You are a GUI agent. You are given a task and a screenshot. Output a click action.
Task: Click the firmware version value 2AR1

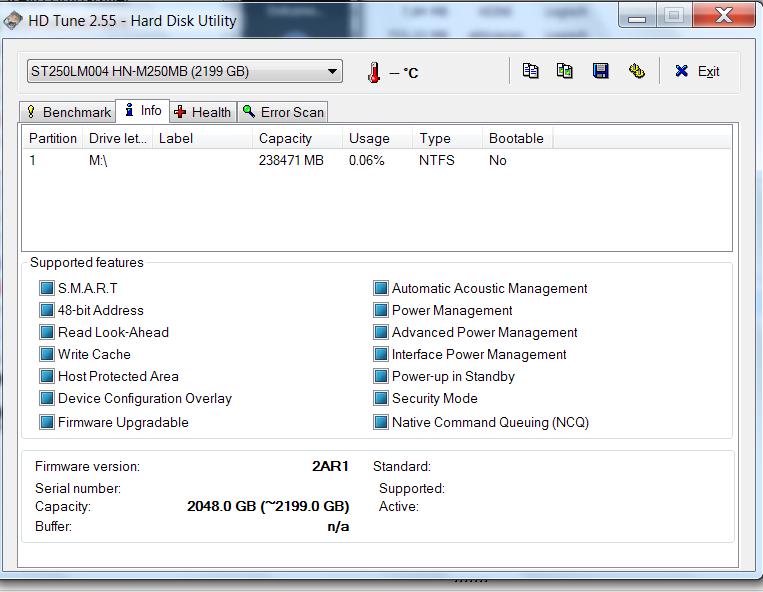(x=330, y=466)
